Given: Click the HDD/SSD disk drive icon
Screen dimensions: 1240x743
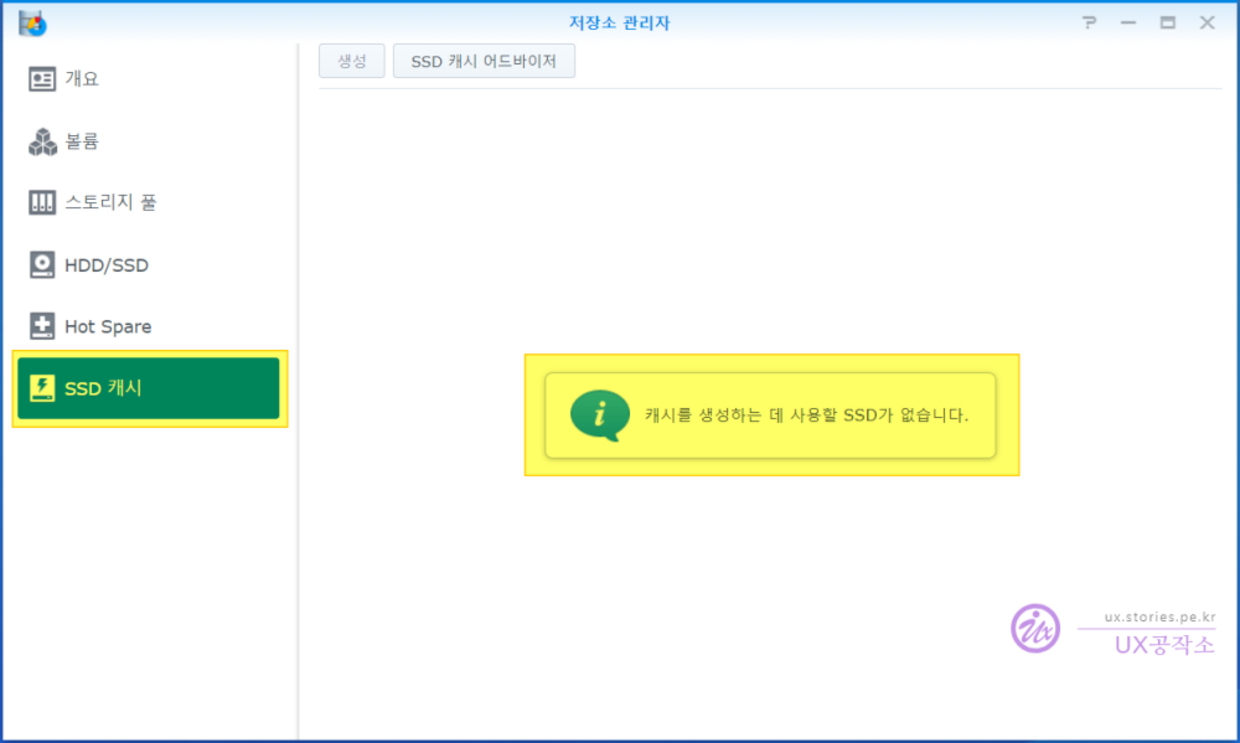Looking at the screenshot, I should point(42,265).
